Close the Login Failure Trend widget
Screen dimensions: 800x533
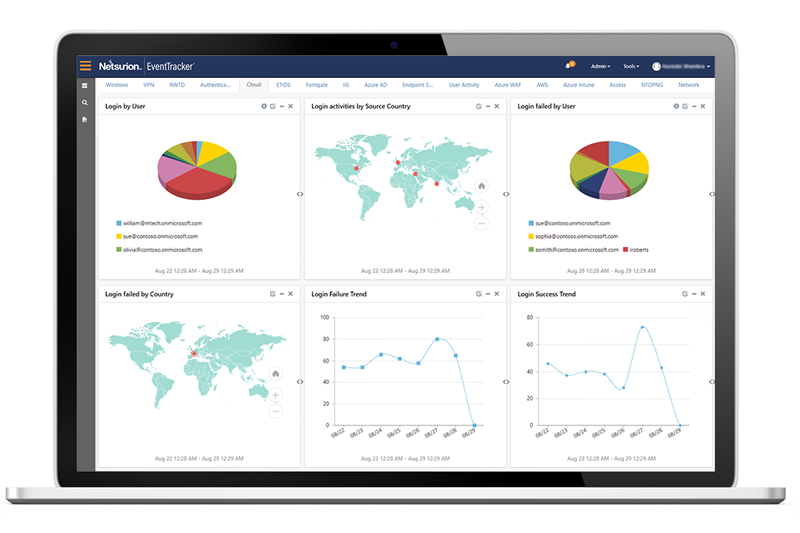pyautogui.click(x=496, y=294)
